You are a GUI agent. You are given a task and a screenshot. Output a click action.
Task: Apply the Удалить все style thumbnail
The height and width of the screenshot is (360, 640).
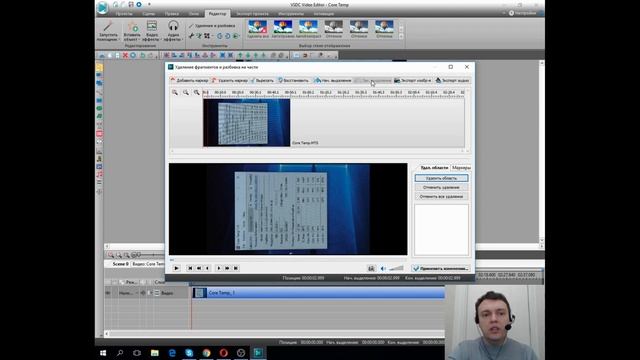pyautogui.click(x=258, y=29)
